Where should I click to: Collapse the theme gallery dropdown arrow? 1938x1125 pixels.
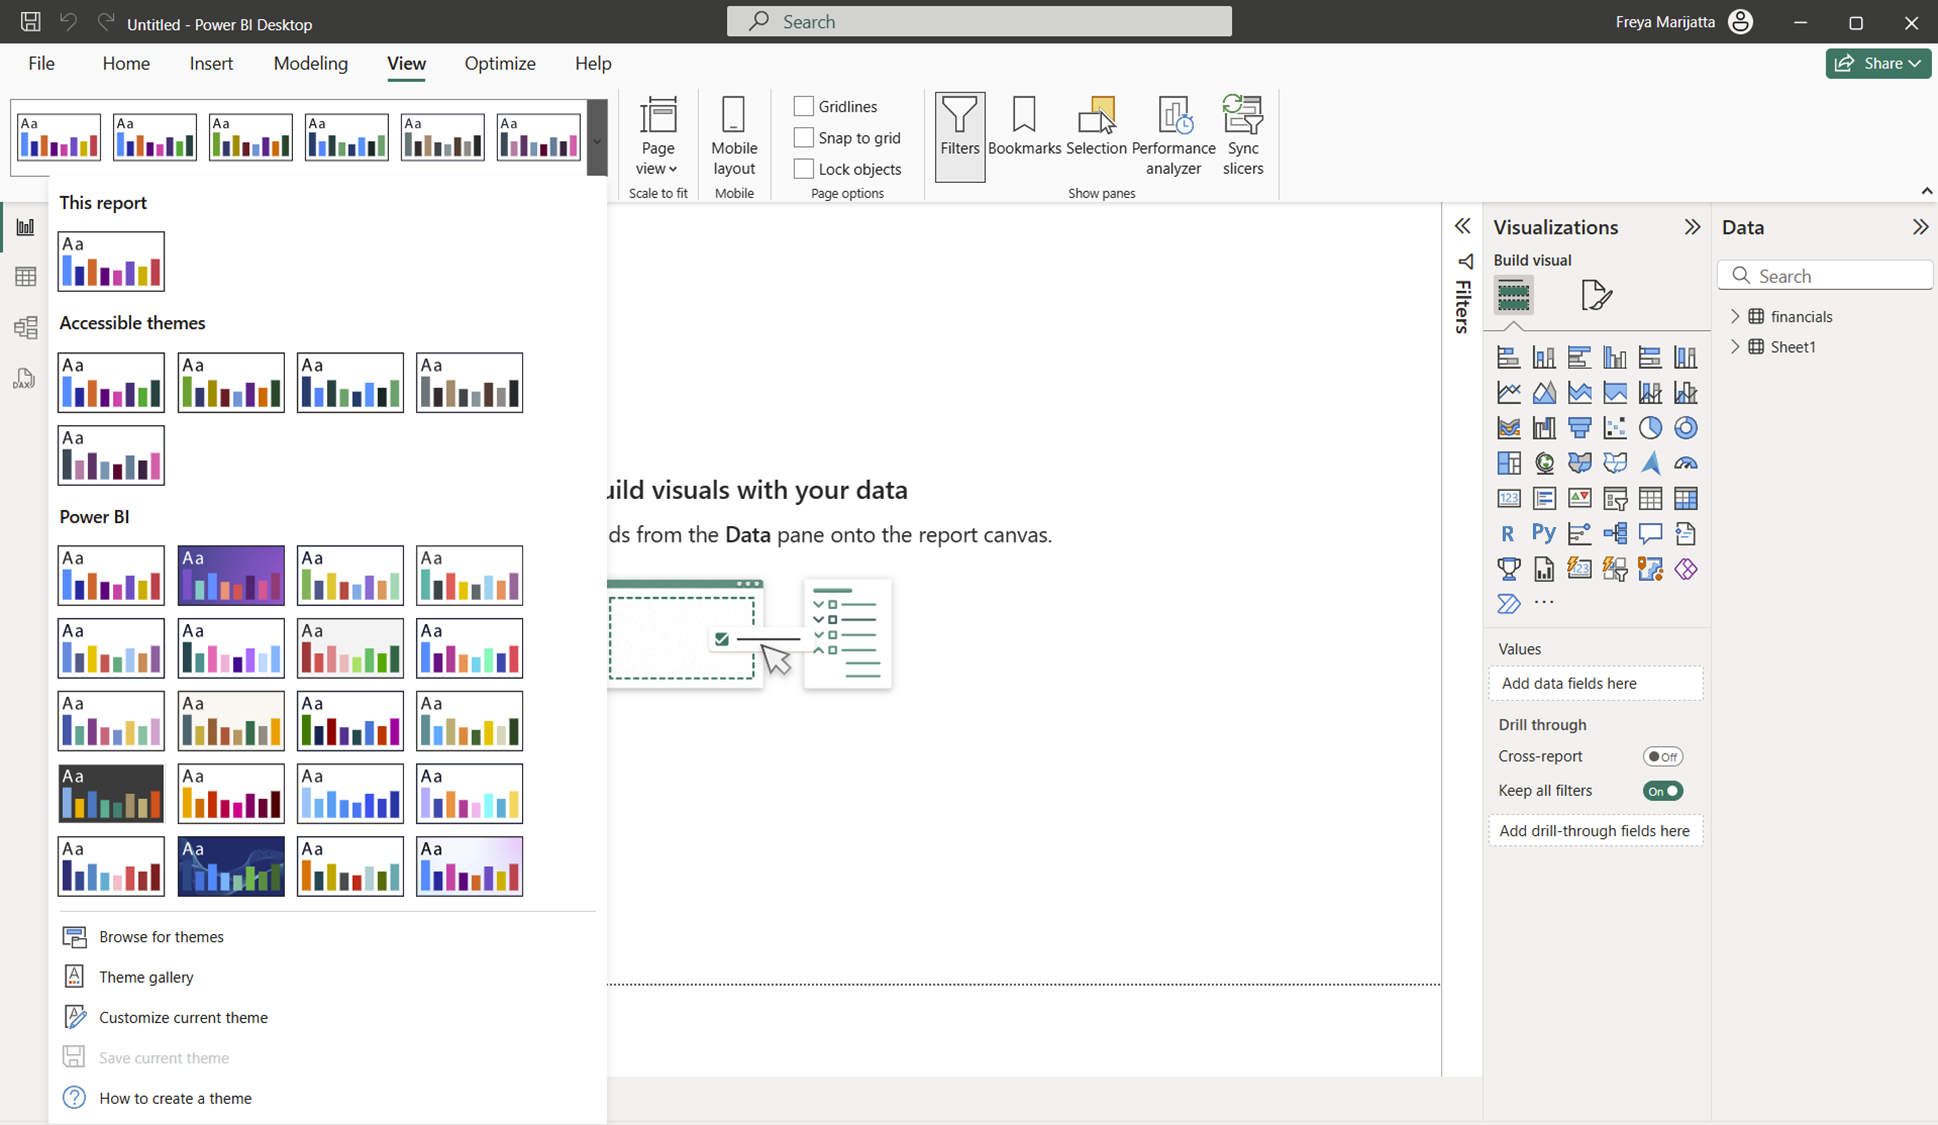coord(597,139)
